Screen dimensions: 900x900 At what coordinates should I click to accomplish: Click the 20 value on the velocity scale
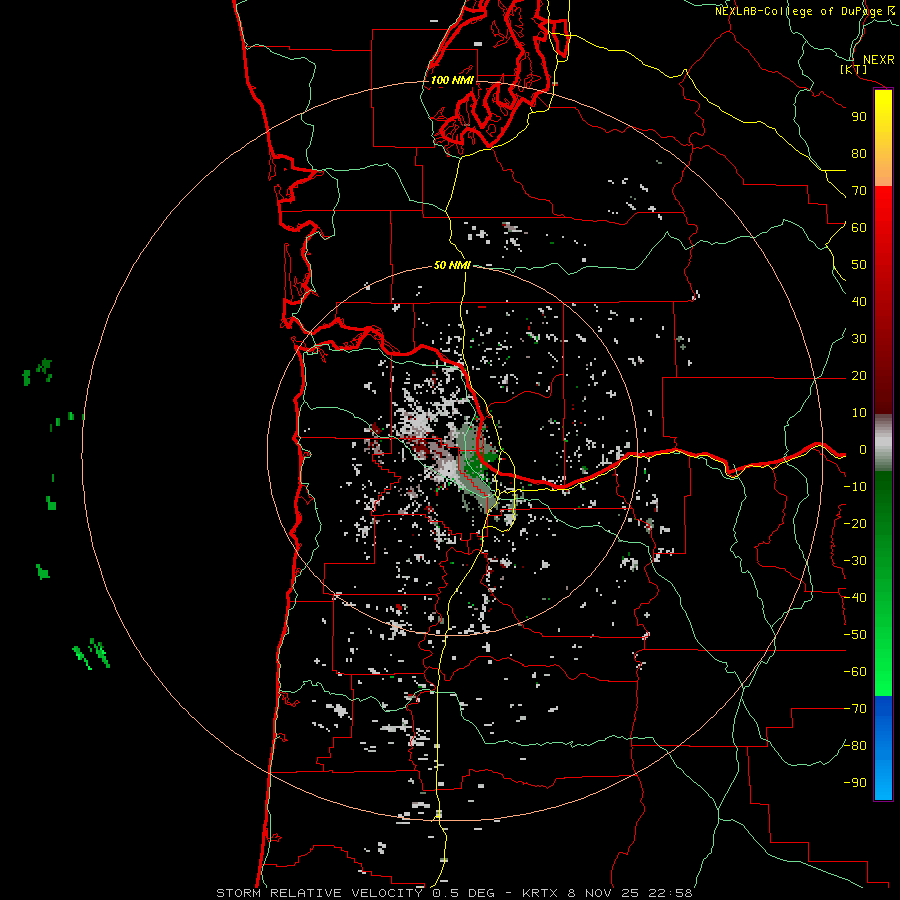tap(859, 375)
